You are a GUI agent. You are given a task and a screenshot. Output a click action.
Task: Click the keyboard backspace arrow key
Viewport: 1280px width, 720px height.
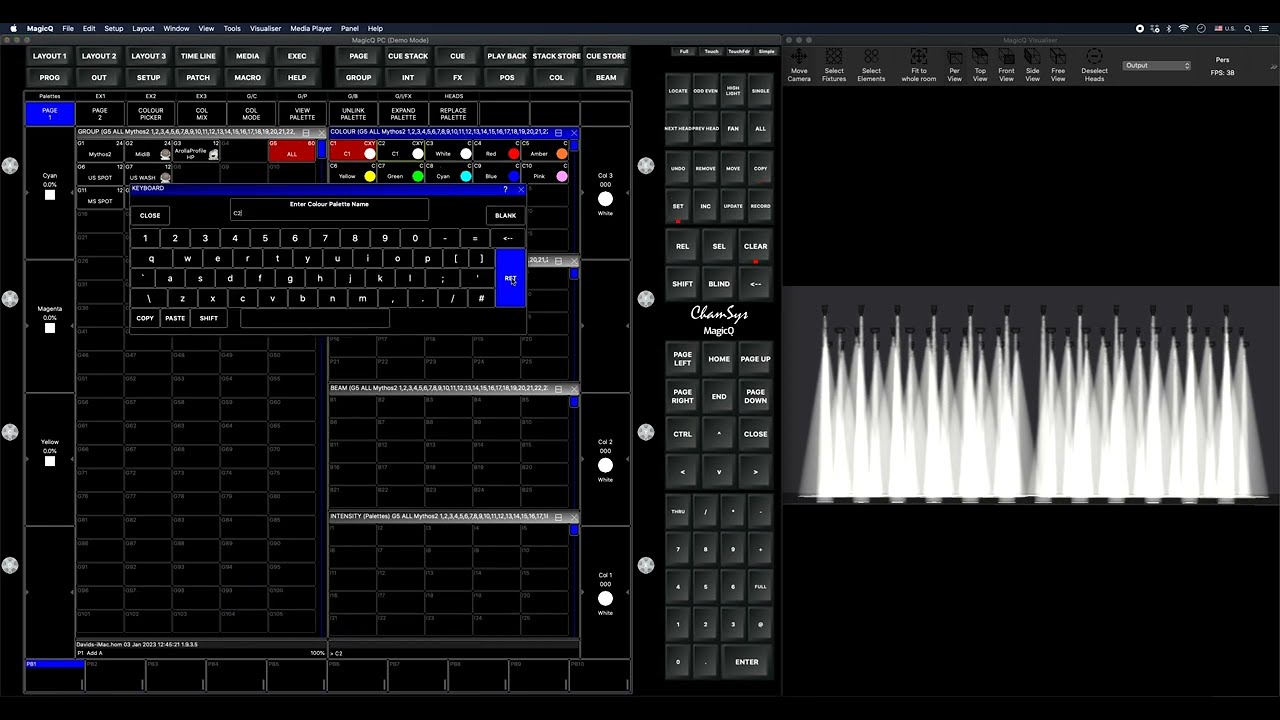[508, 238]
